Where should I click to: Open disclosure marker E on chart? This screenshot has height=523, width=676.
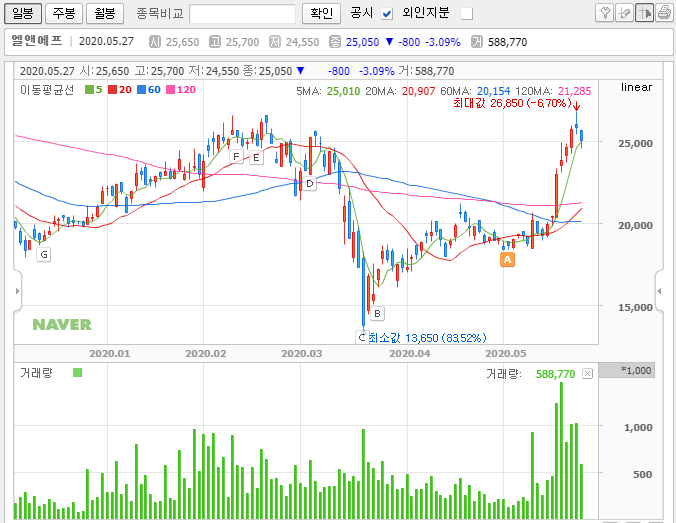[256, 157]
